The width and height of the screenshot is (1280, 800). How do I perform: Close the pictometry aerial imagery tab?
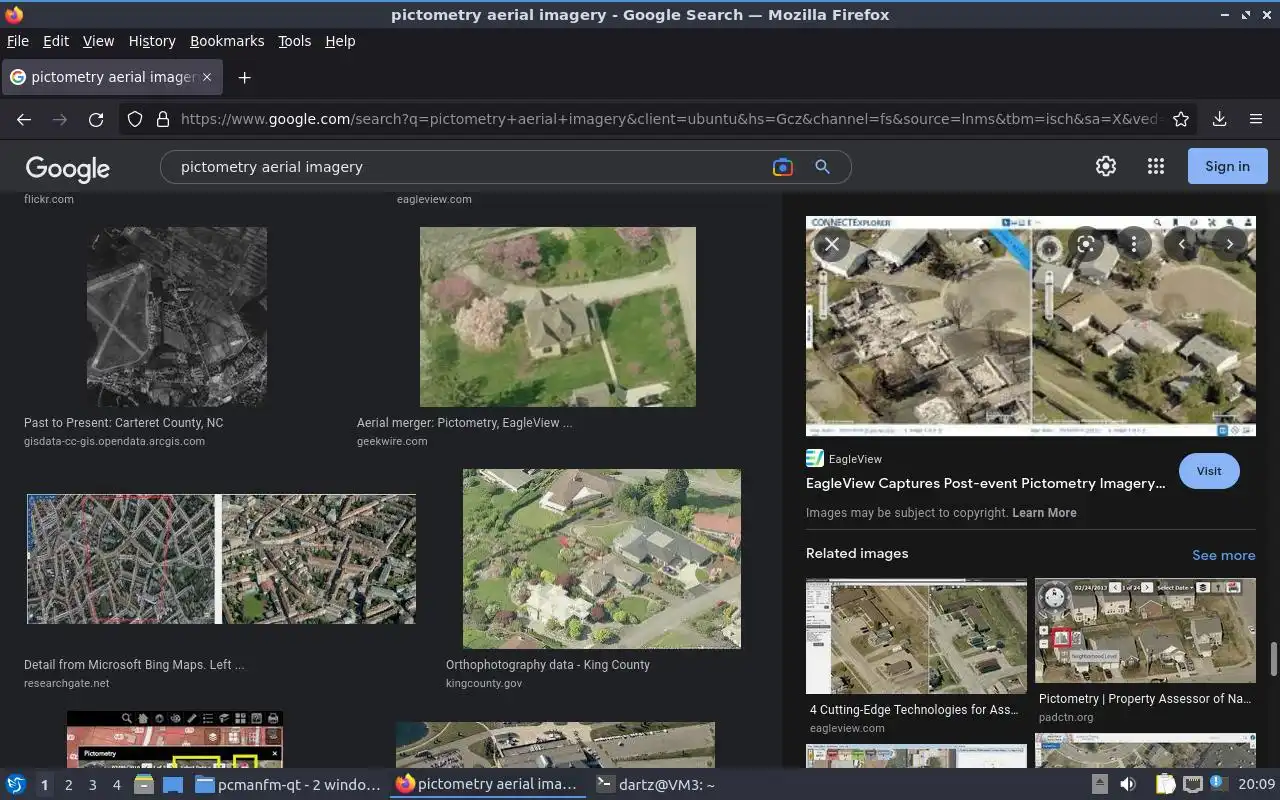click(207, 77)
